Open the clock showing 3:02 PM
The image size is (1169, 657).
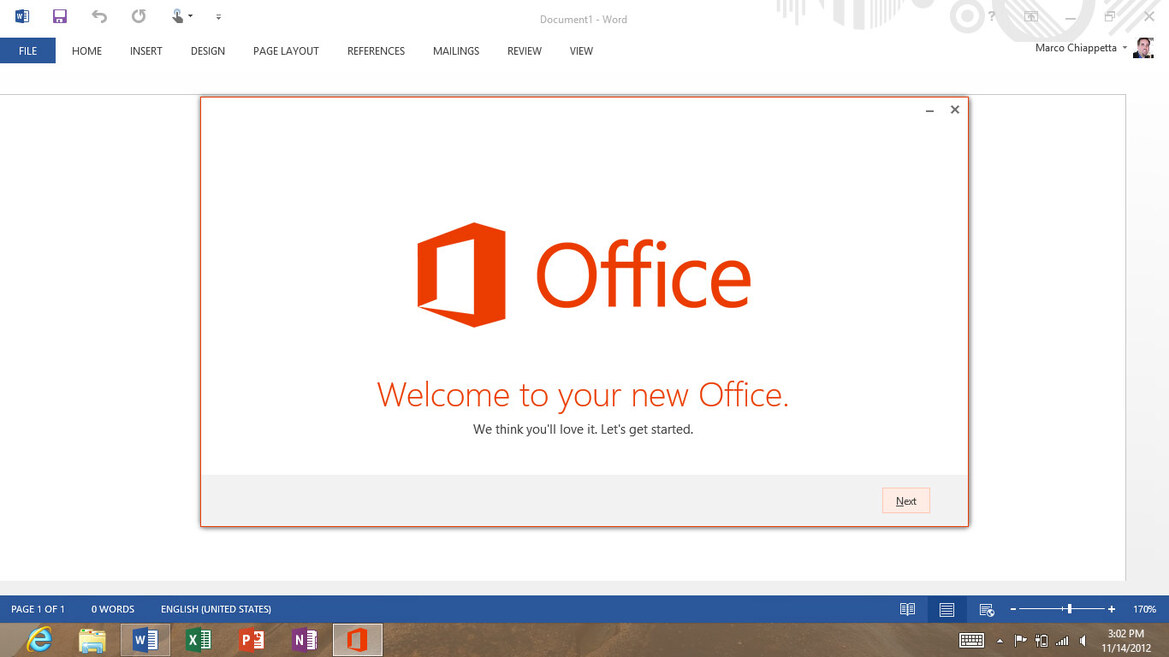1126,641
